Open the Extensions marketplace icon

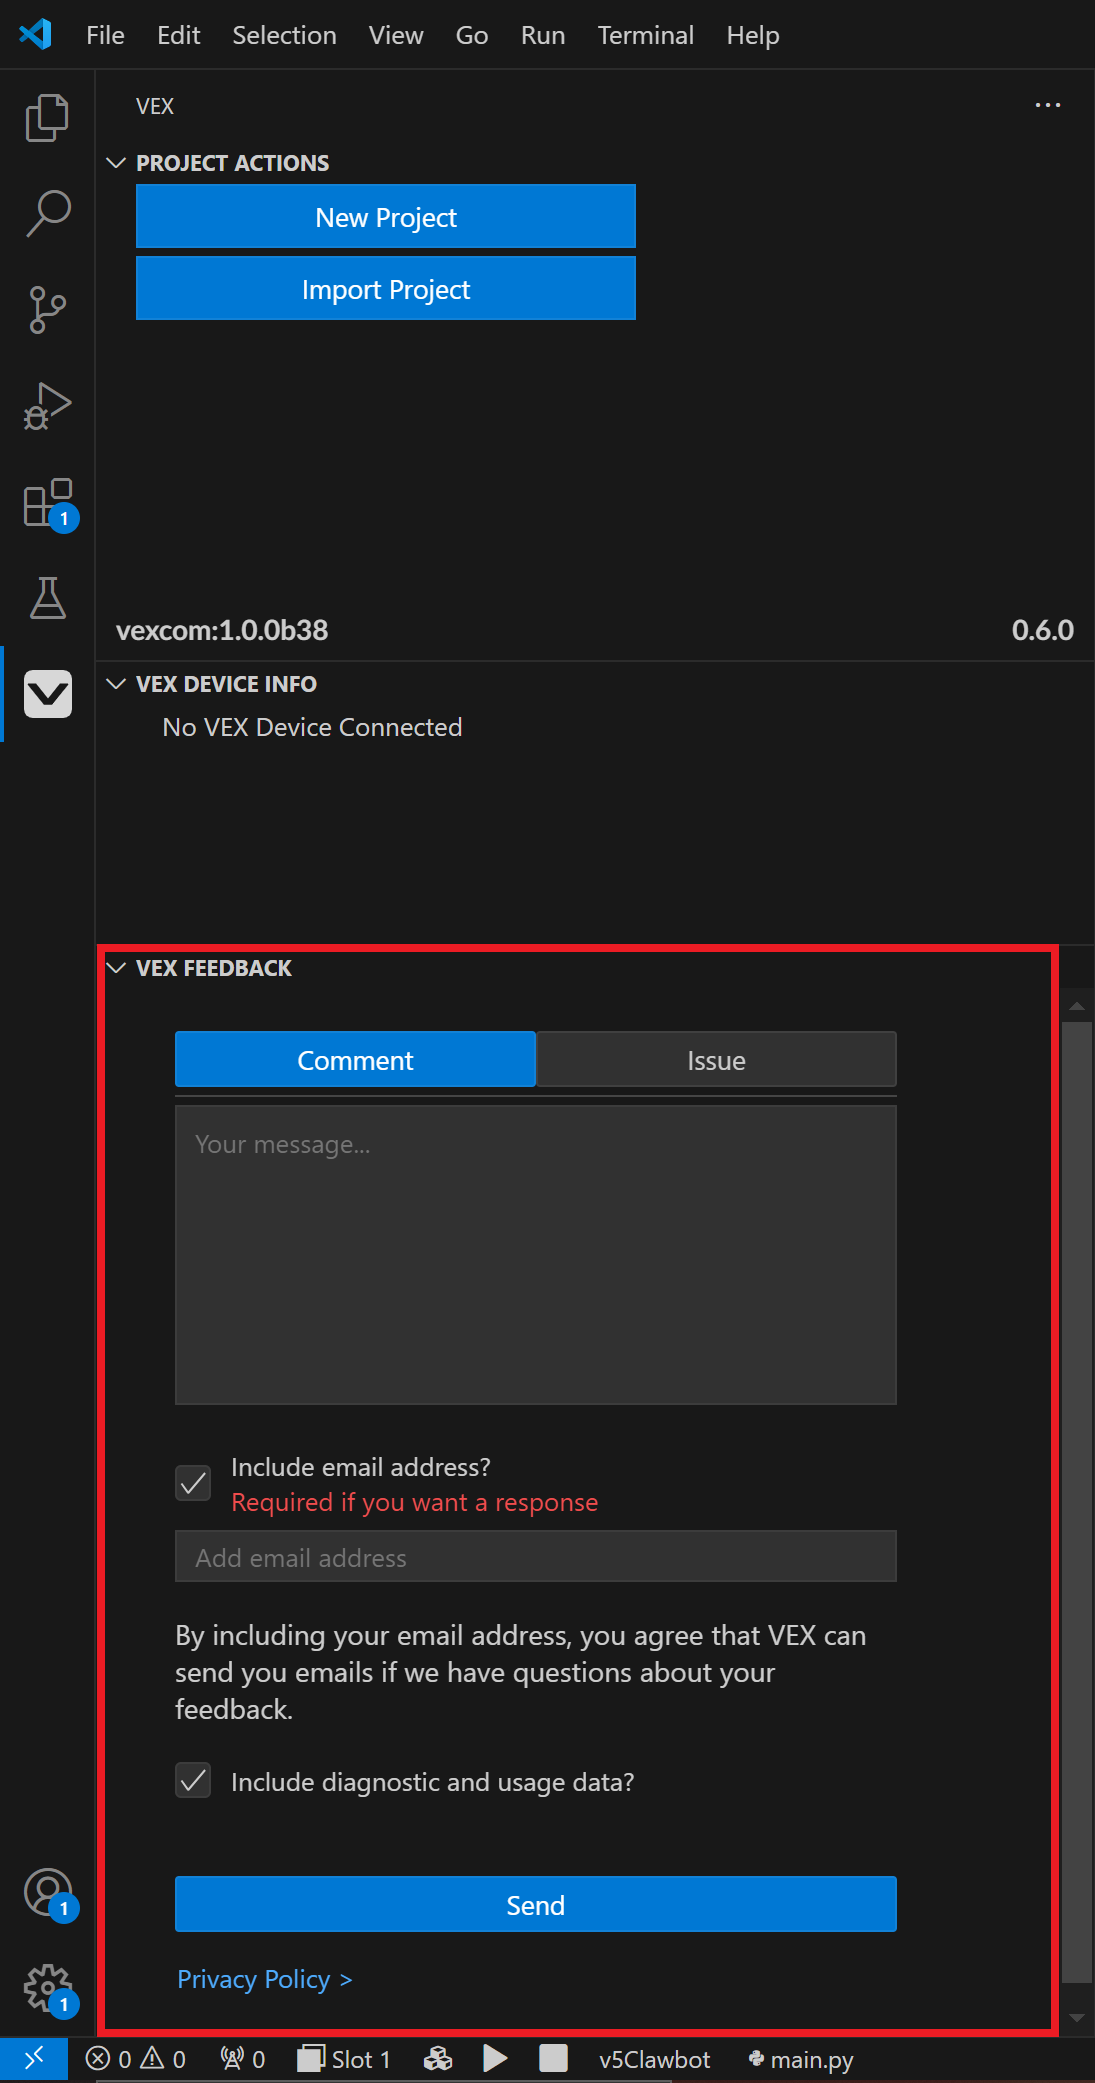click(x=47, y=502)
